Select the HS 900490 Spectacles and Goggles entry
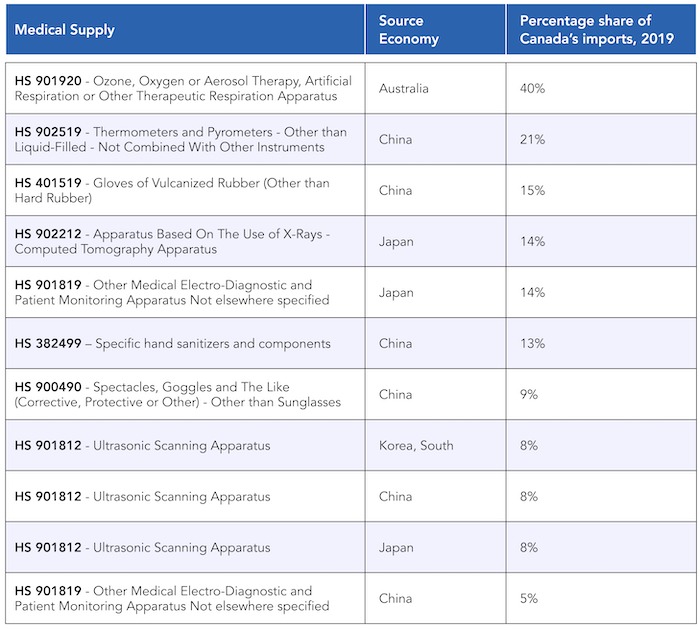 pyautogui.click(x=177, y=395)
